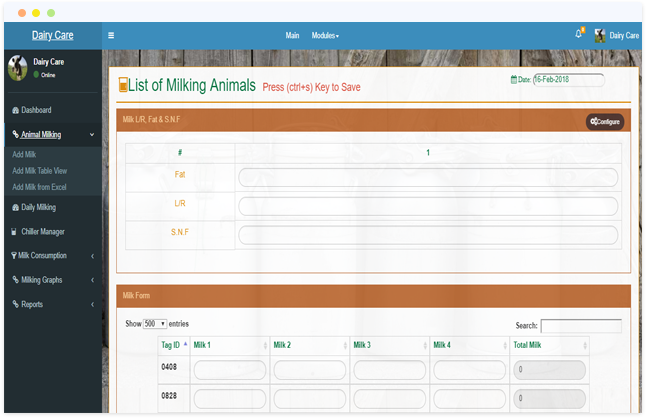Go to Dashboard page
Viewport: 646px width, 418px height.
[x=36, y=110]
